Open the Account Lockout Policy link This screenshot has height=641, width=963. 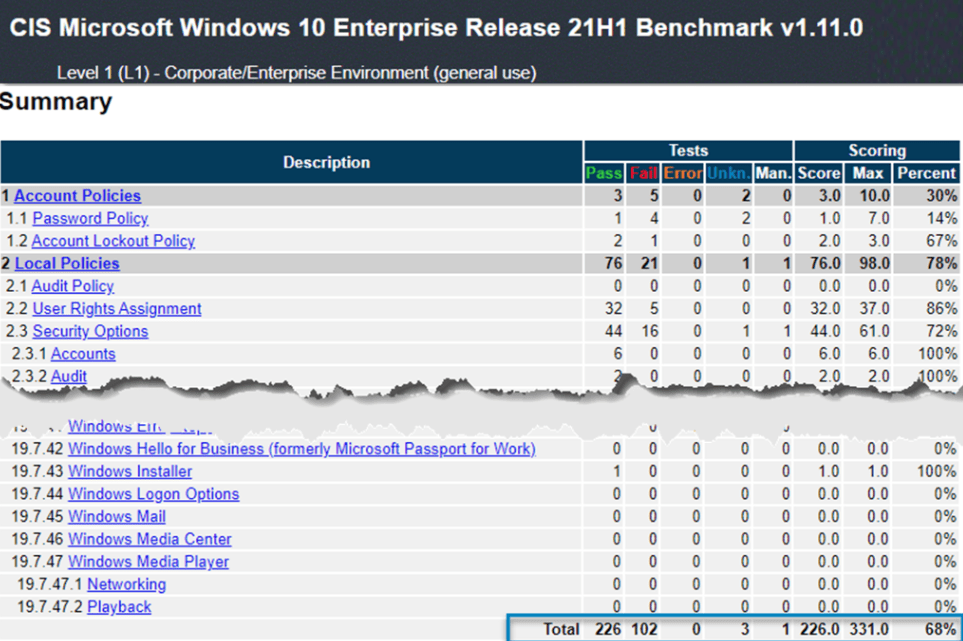pos(113,241)
